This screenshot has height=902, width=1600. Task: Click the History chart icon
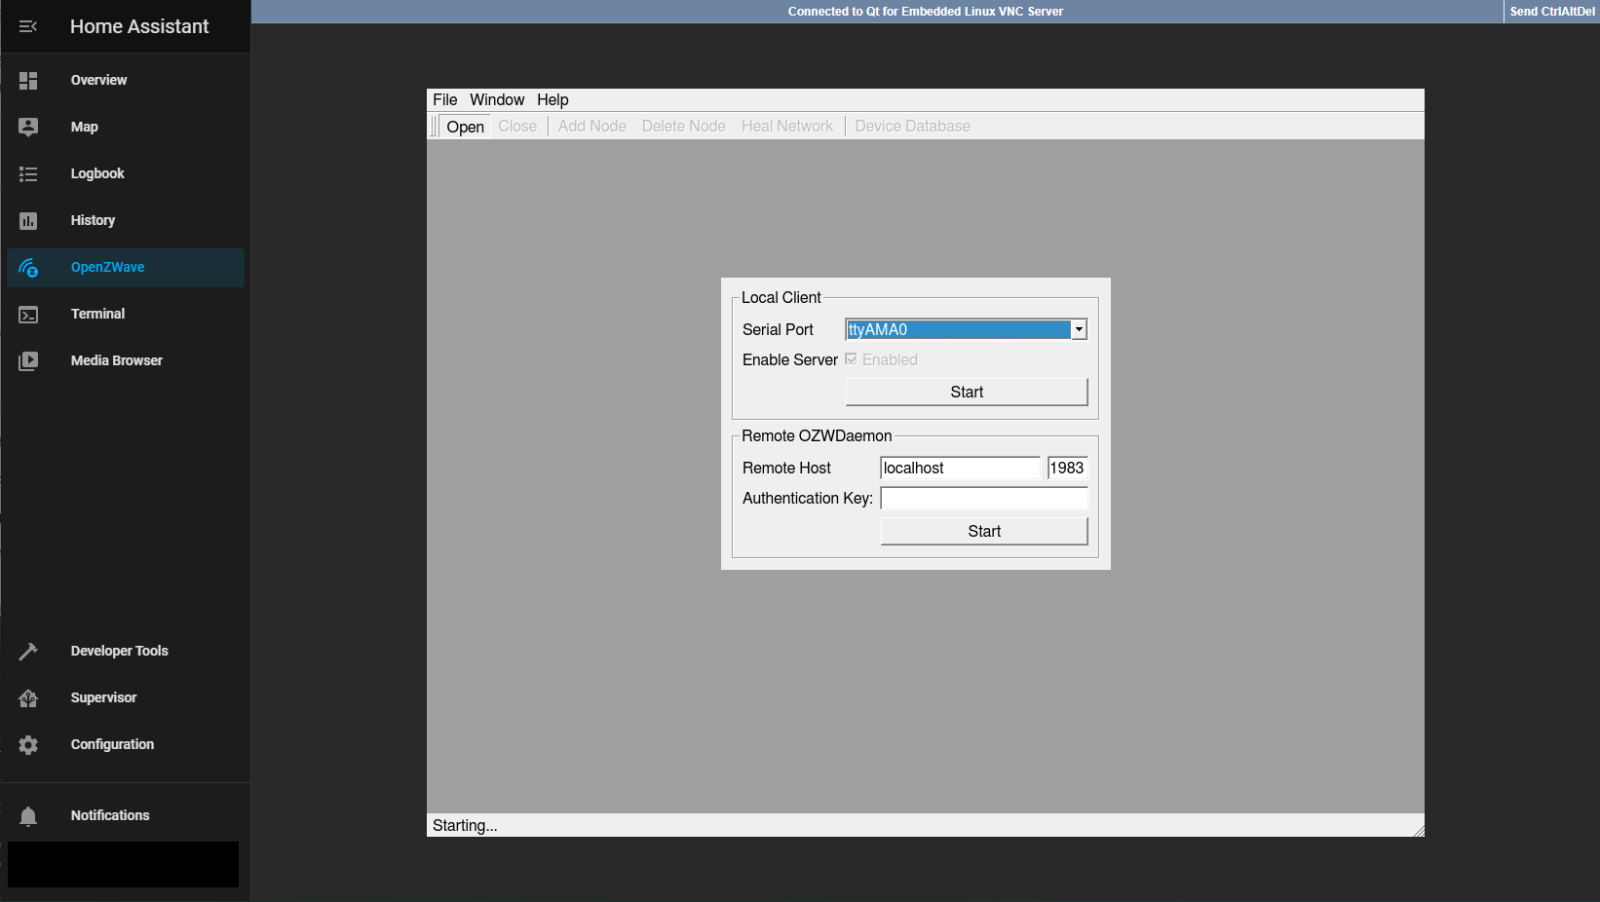point(28,221)
